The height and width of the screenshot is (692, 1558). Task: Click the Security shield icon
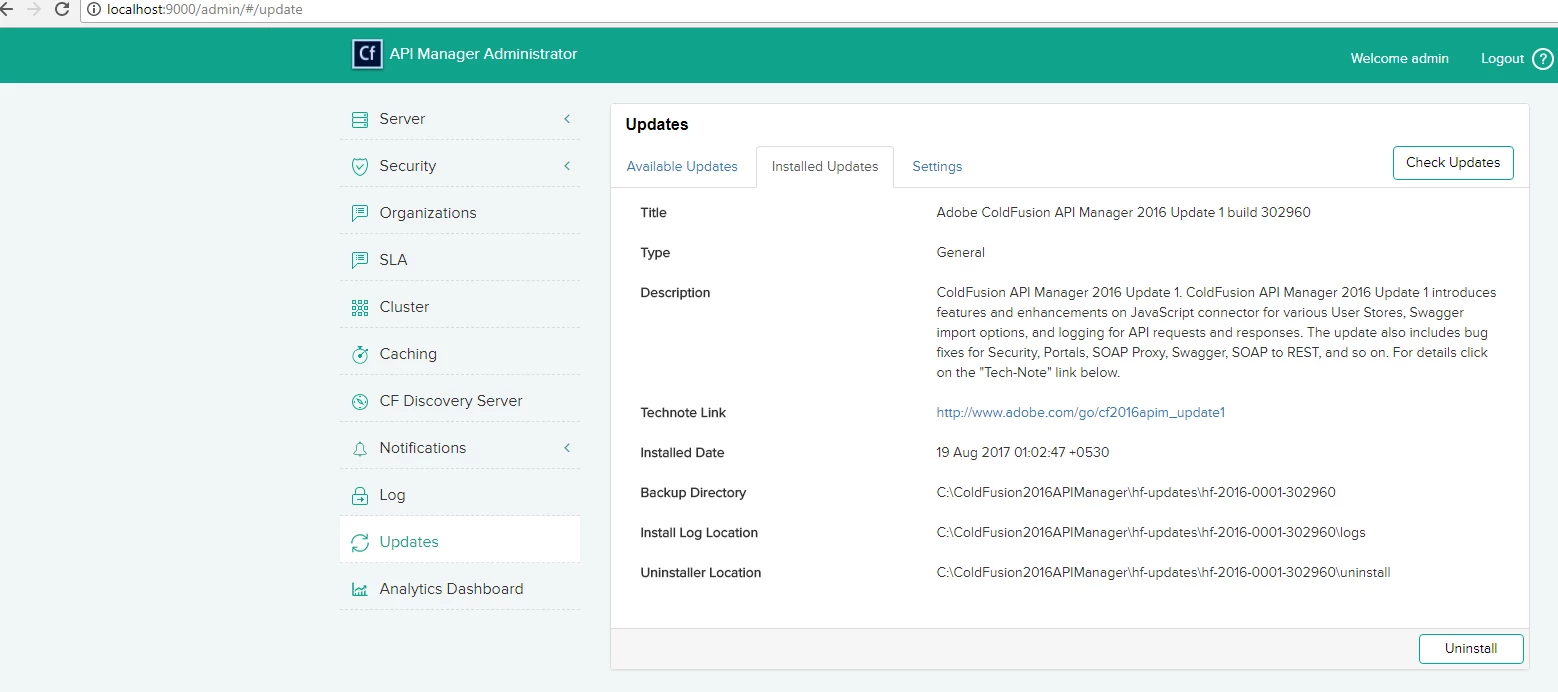coord(360,166)
